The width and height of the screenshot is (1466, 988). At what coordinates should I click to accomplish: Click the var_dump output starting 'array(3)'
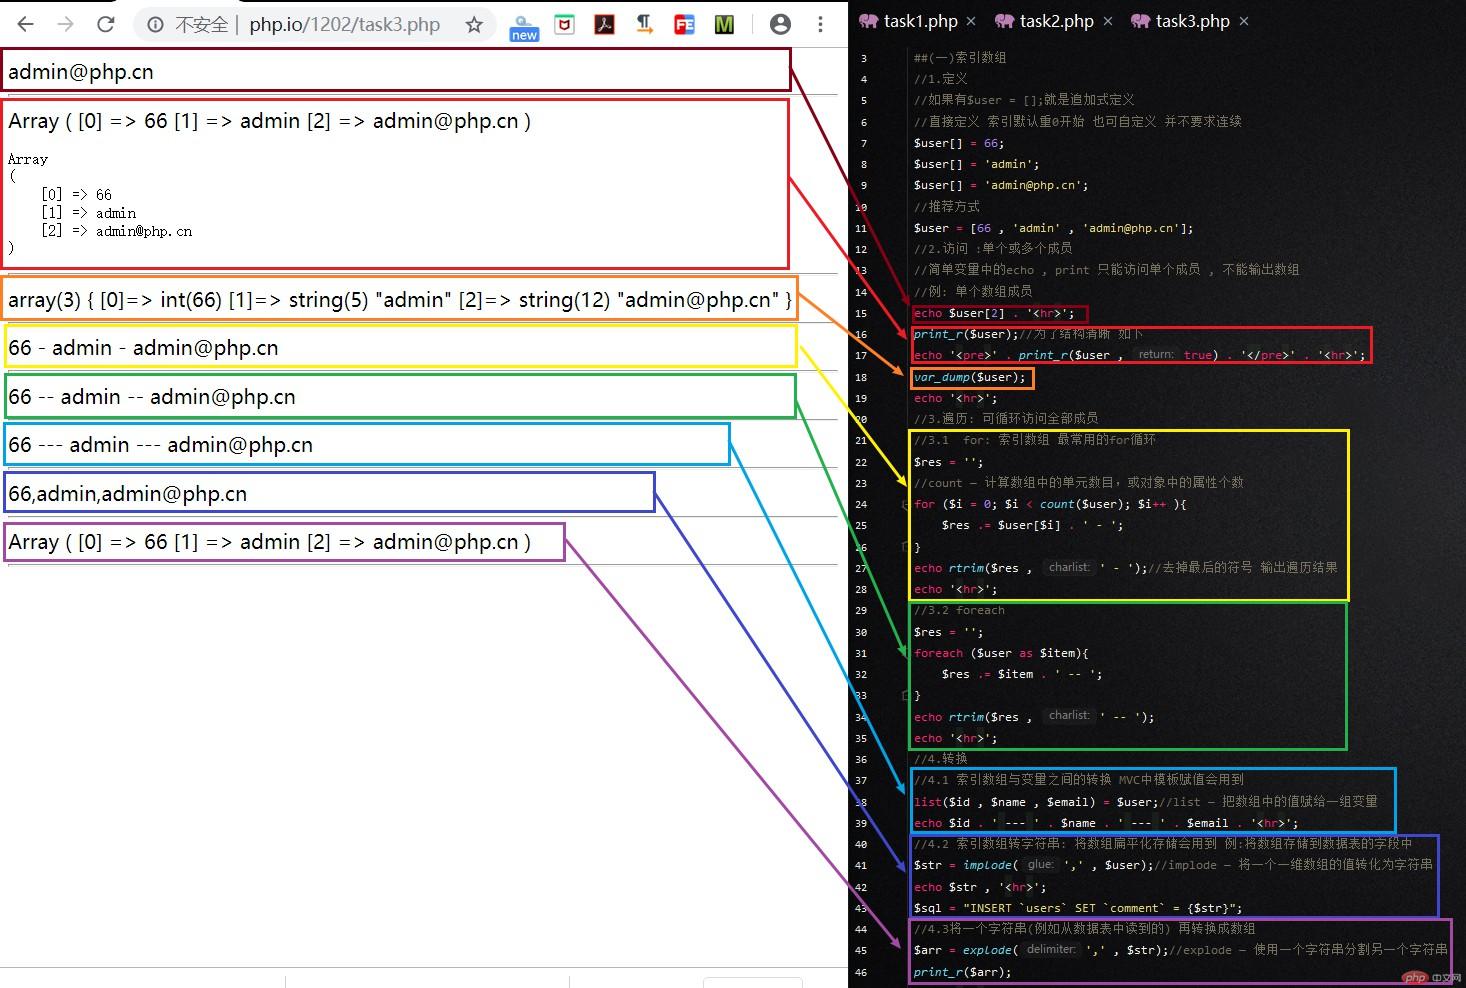(x=400, y=300)
